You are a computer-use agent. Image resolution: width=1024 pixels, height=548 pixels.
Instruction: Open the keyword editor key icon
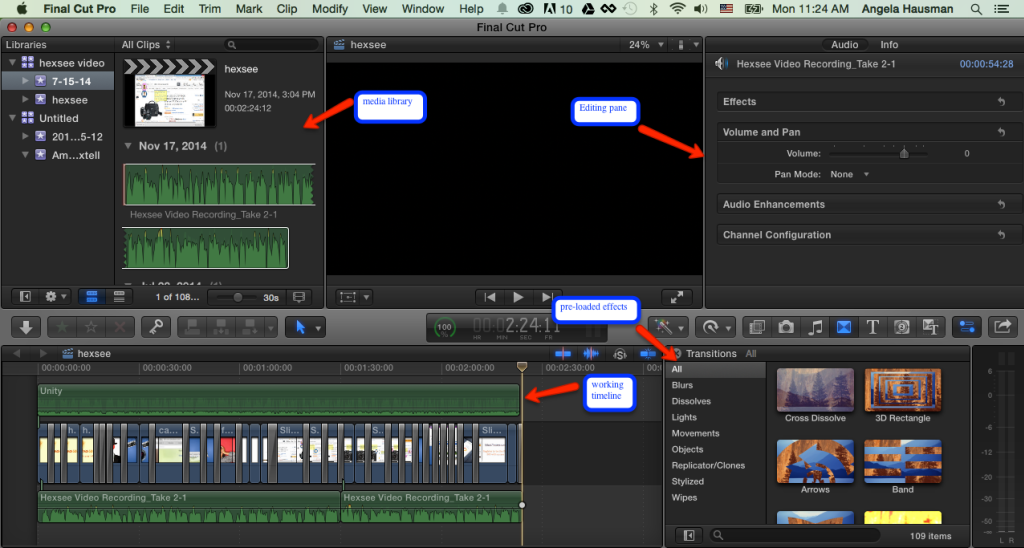(156, 327)
